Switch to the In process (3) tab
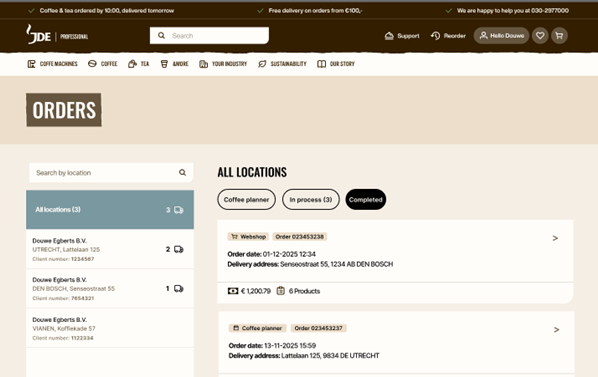This screenshot has height=377, width=598. [310, 199]
